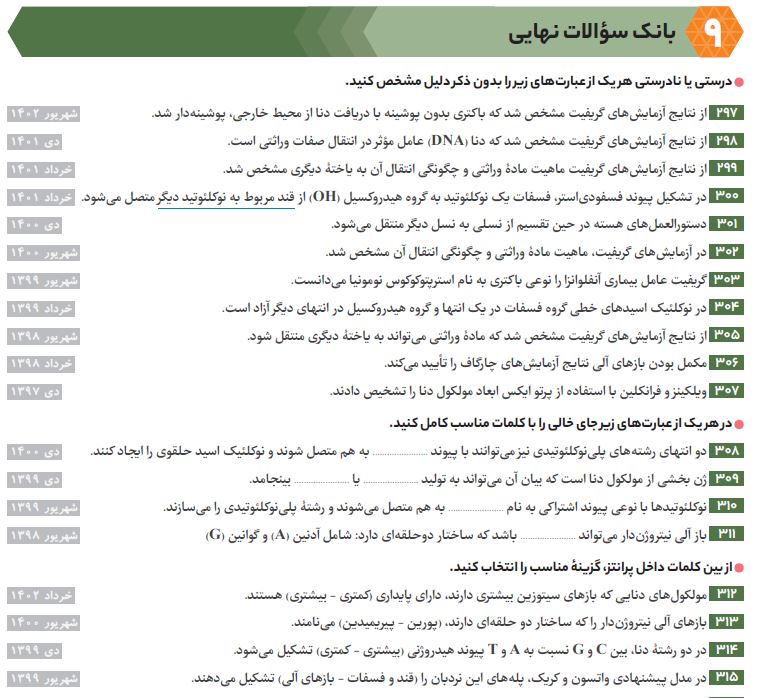Image resolution: width=761 pixels, height=698 pixels.
Task: Select question number badge ۳۰۴
Action: coord(726,307)
